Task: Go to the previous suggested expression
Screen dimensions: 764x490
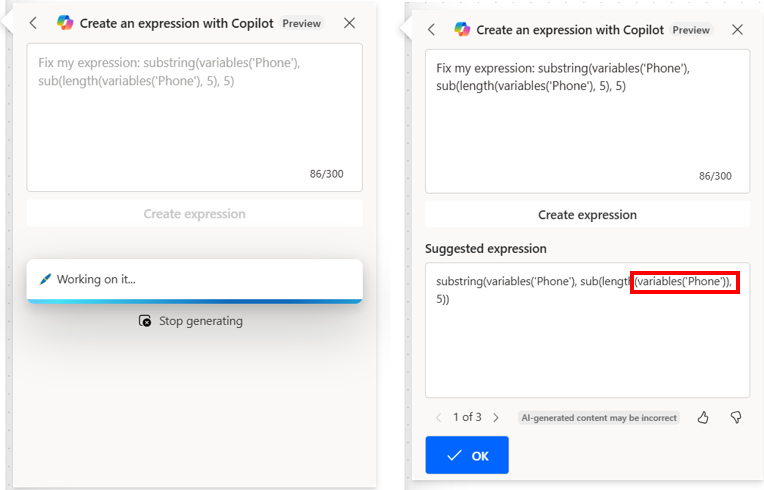Action: click(x=438, y=417)
